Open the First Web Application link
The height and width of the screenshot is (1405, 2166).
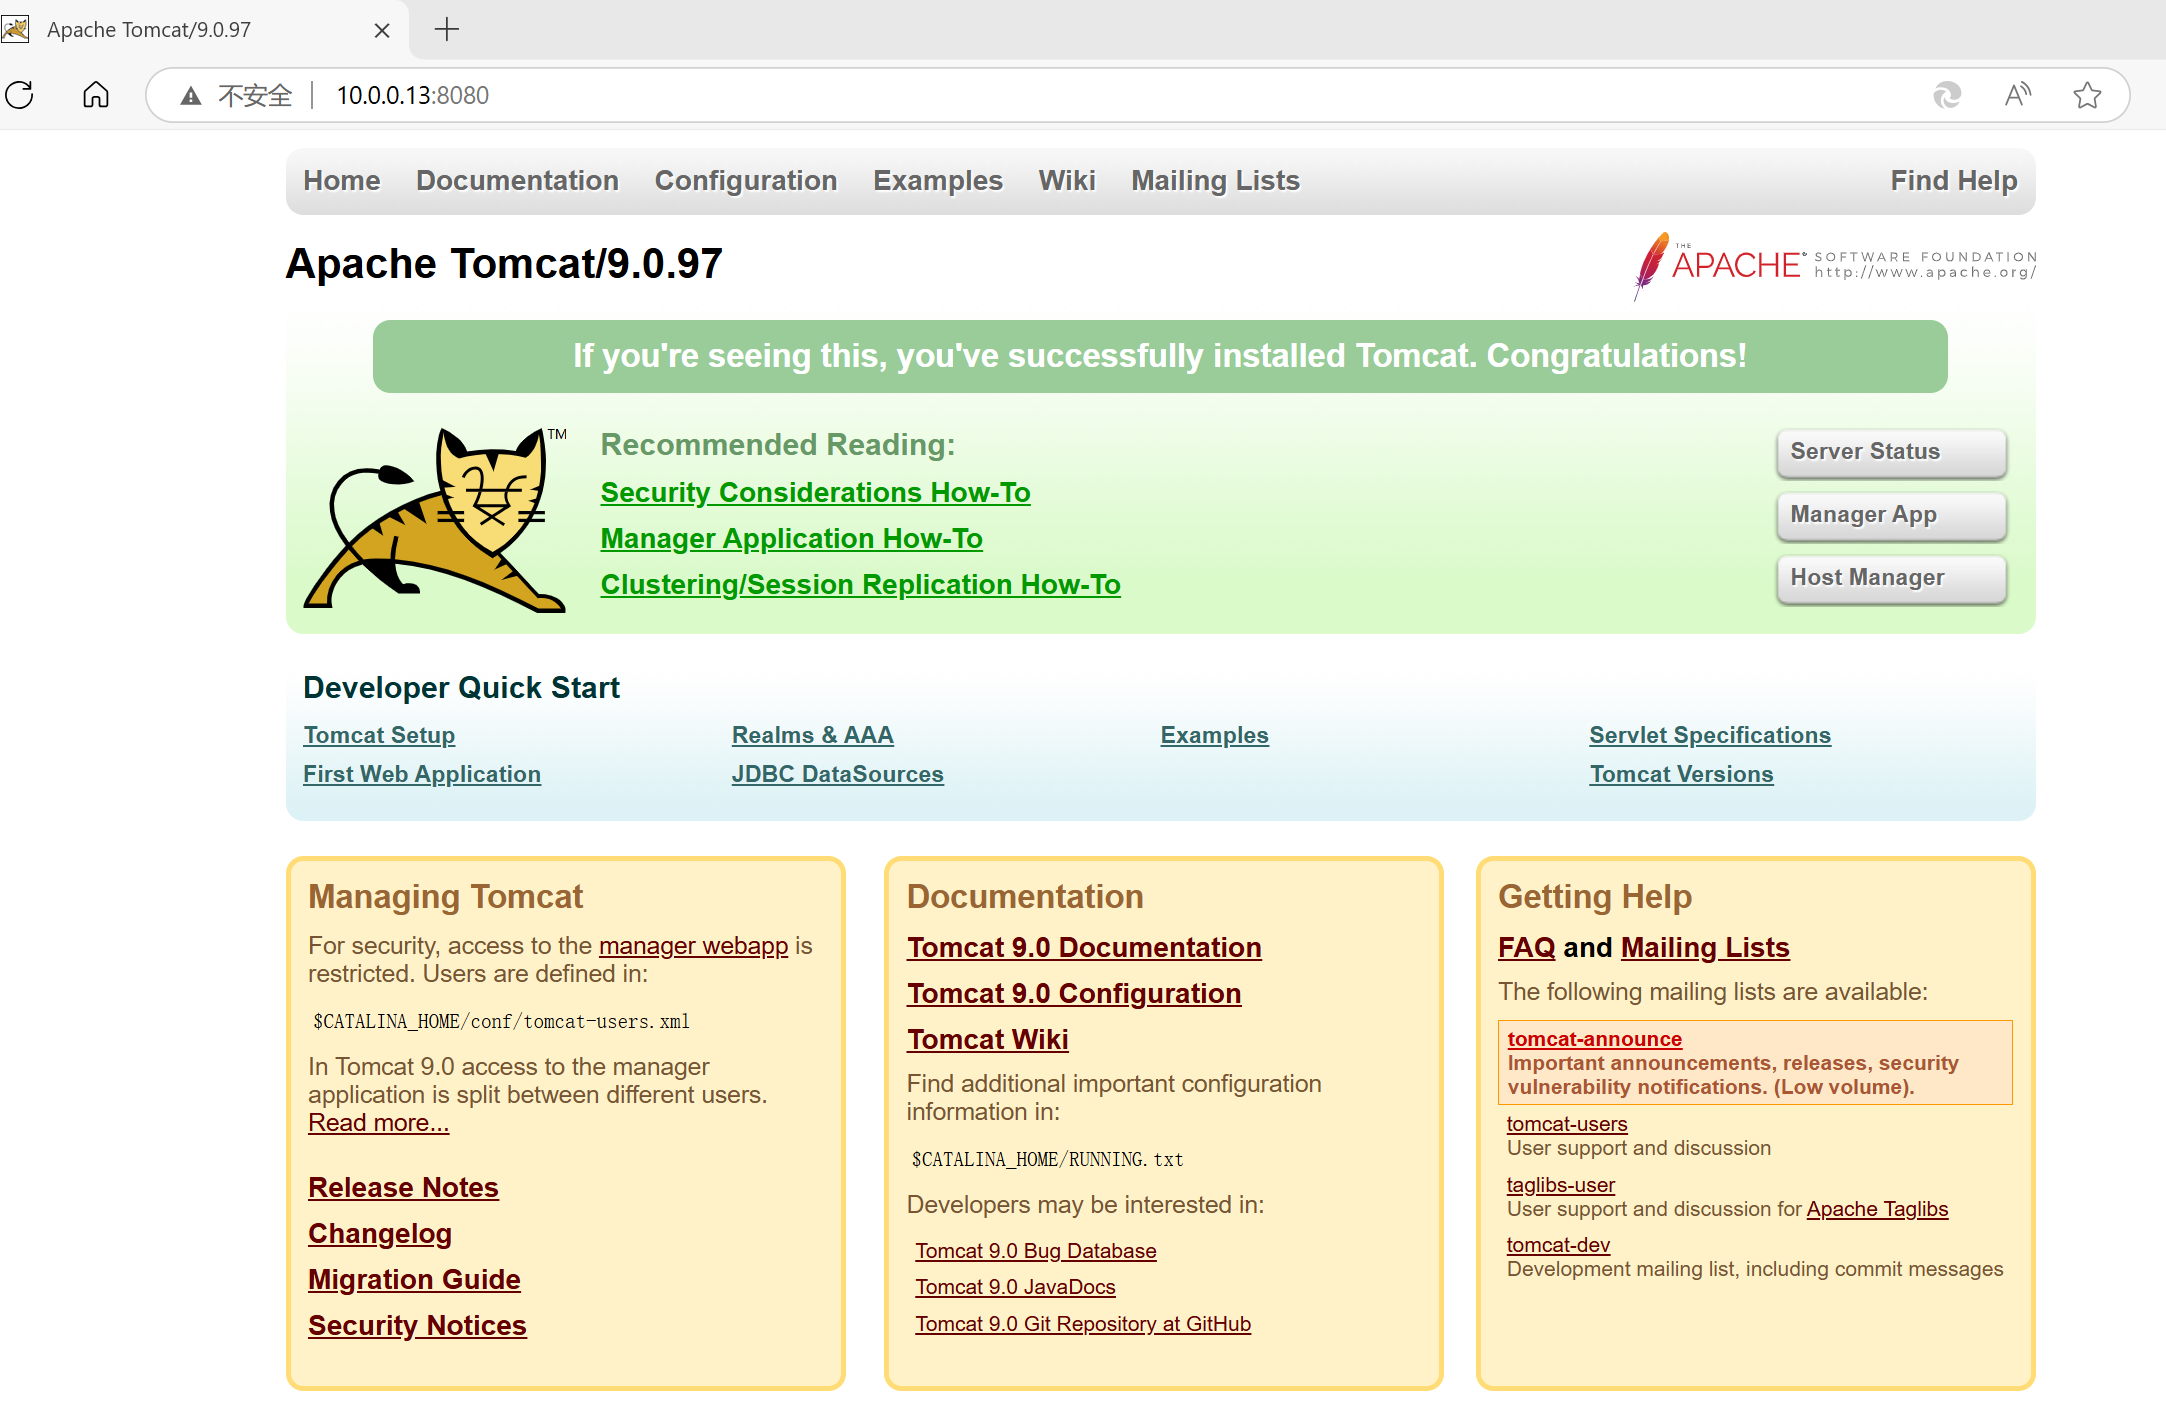pyautogui.click(x=422, y=774)
